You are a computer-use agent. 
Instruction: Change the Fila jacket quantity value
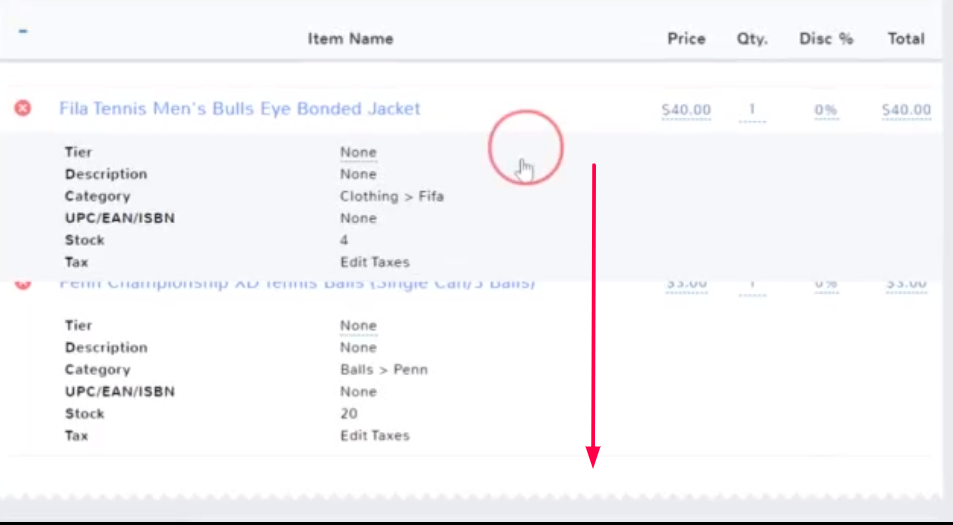(752, 110)
